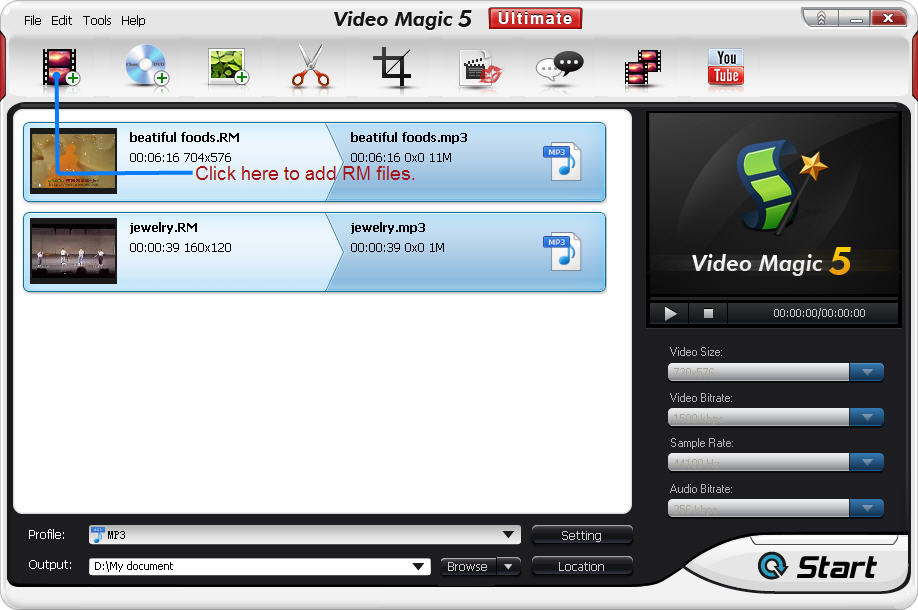Click the Add DVD disc icon
Screen dimensions: 918x610
point(146,66)
